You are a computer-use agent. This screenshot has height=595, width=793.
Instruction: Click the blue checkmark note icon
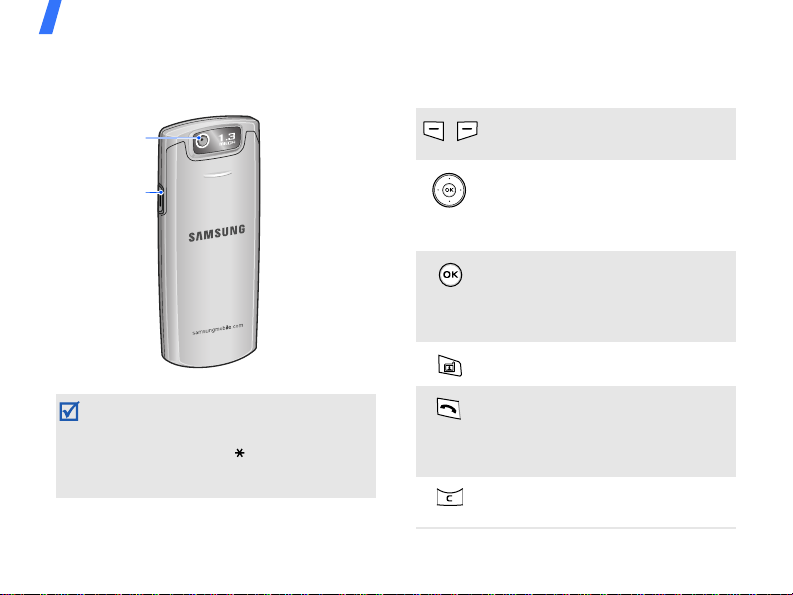(69, 411)
